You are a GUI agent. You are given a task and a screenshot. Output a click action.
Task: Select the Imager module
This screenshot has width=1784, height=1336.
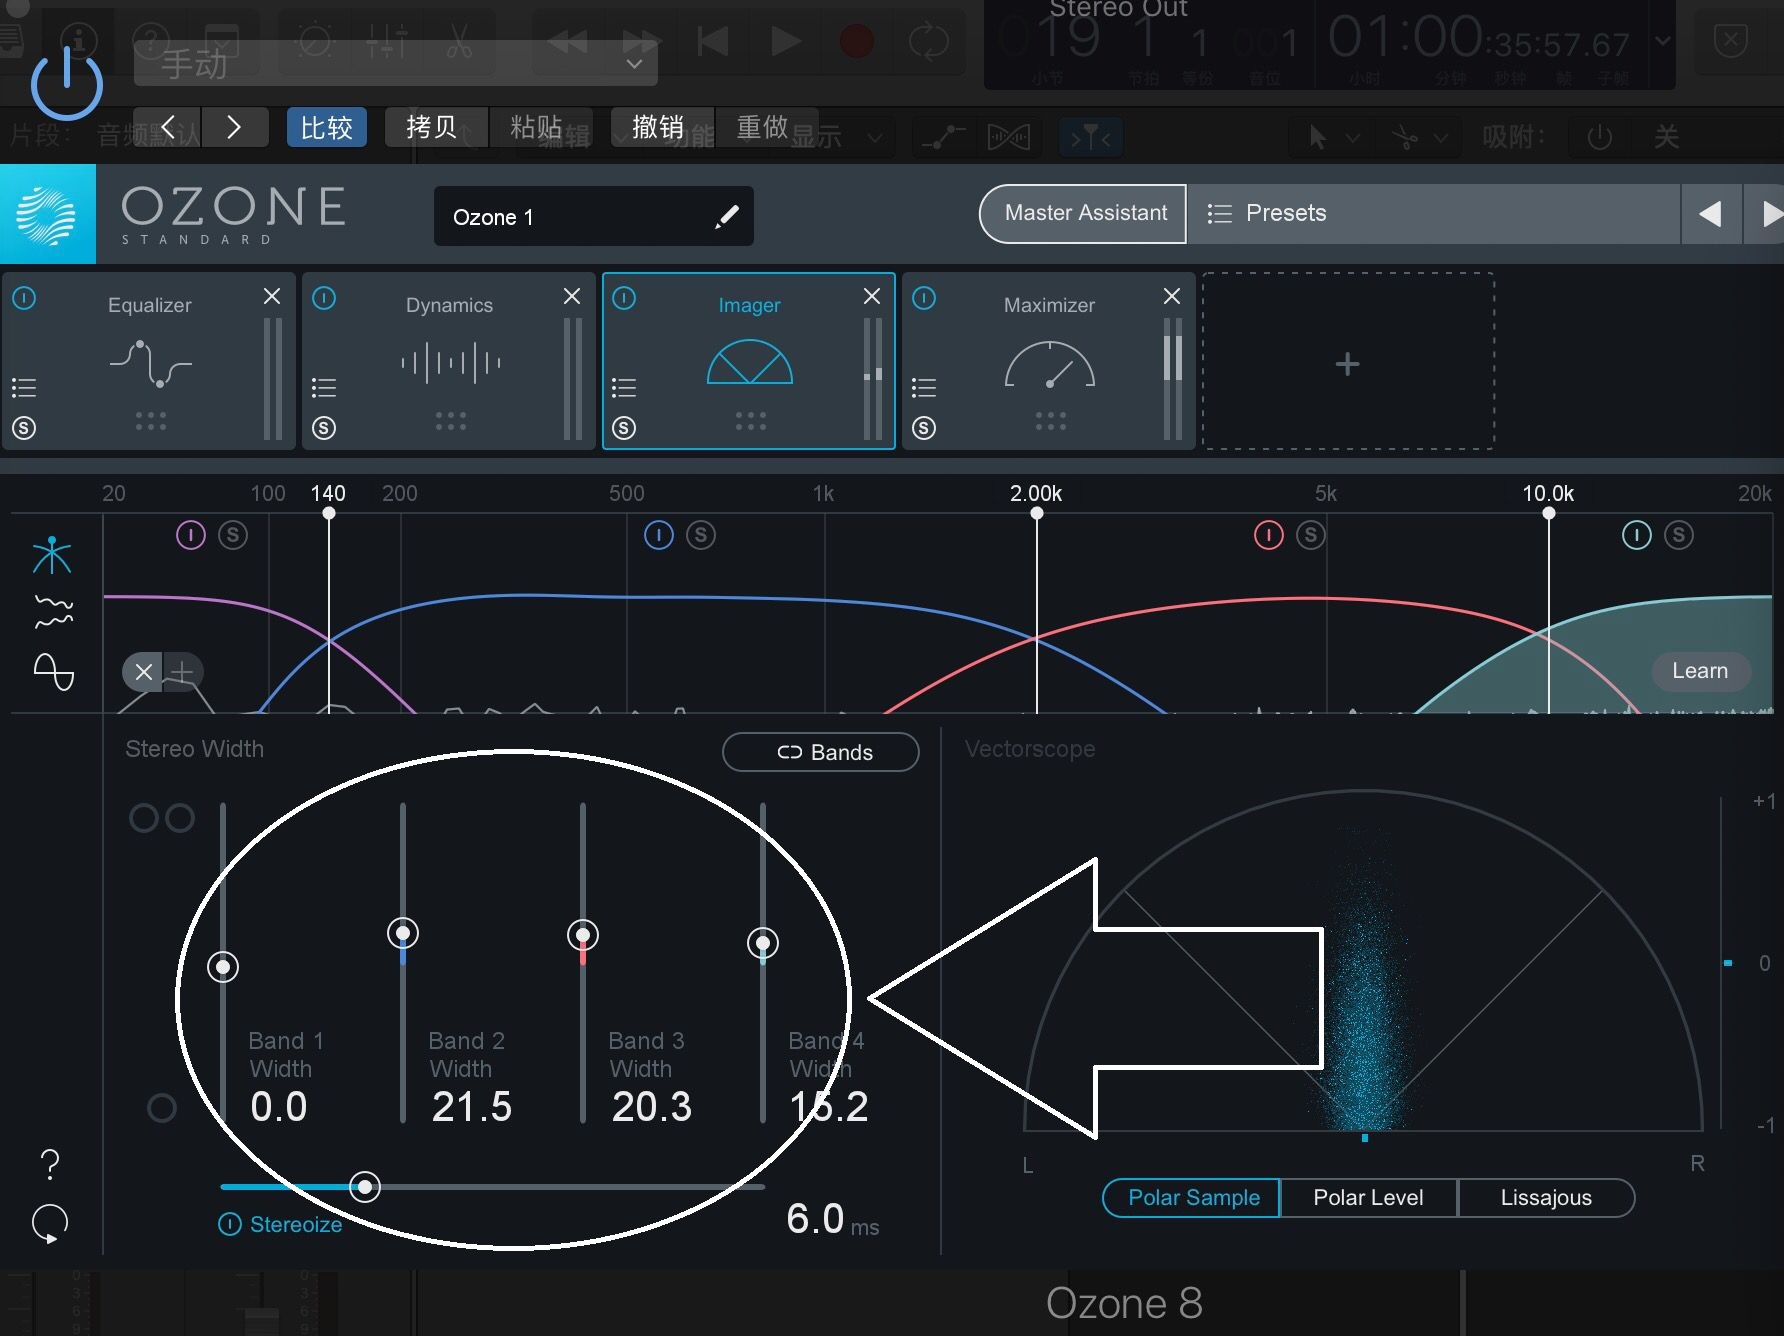point(750,361)
